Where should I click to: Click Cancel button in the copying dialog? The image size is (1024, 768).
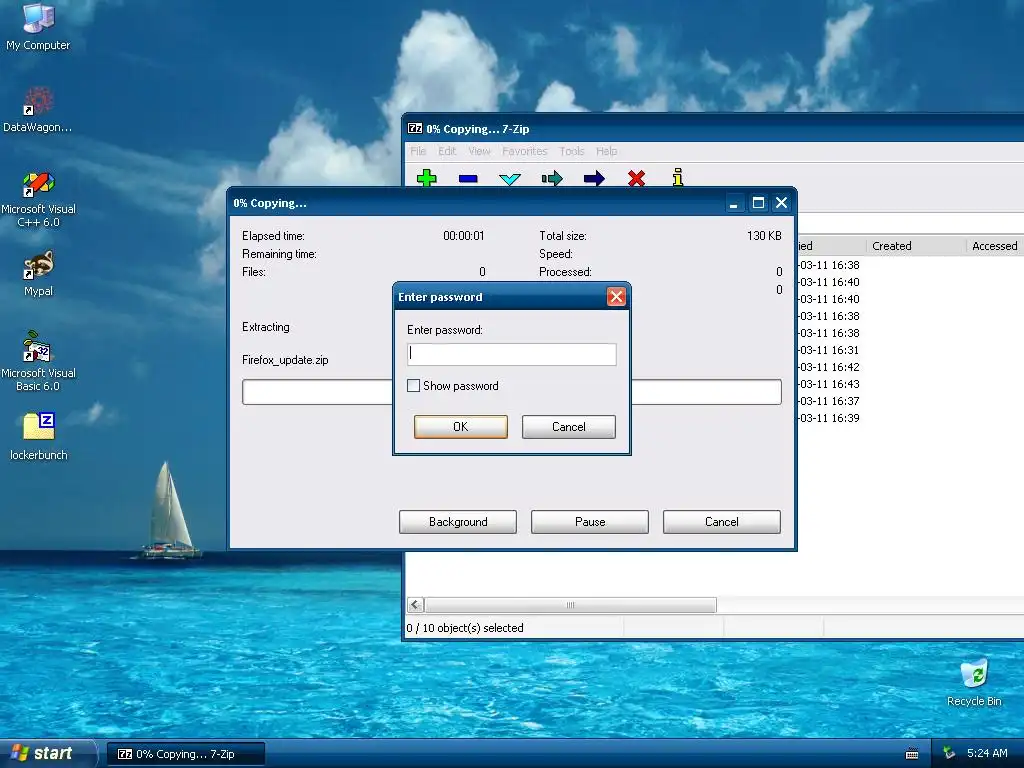click(x=722, y=522)
